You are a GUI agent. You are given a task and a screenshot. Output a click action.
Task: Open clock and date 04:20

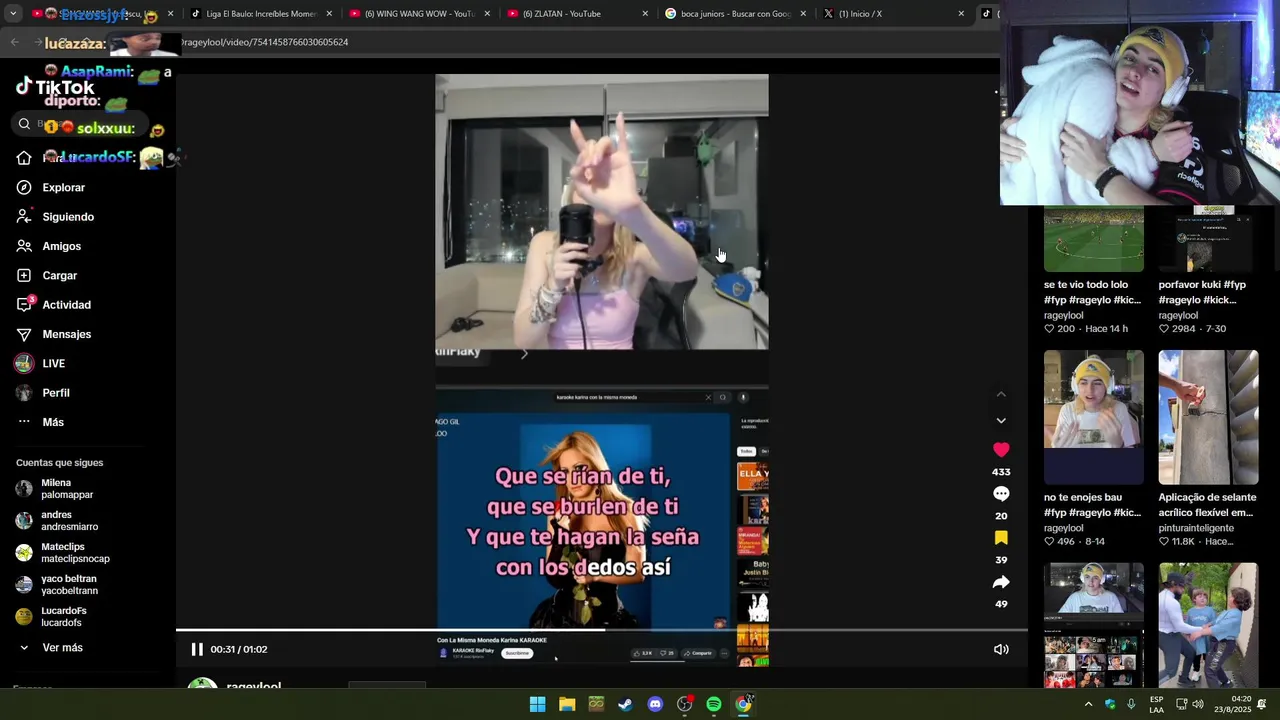tap(1233, 704)
